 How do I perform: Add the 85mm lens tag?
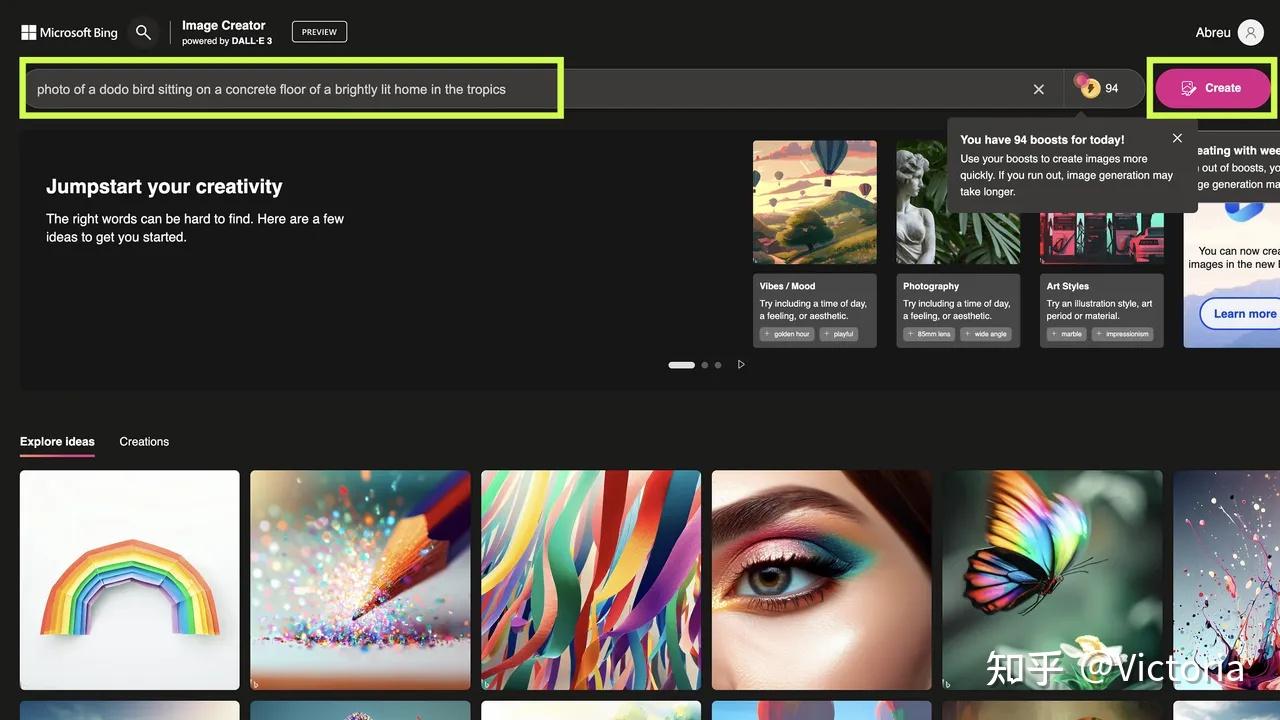[x=929, y=334]
